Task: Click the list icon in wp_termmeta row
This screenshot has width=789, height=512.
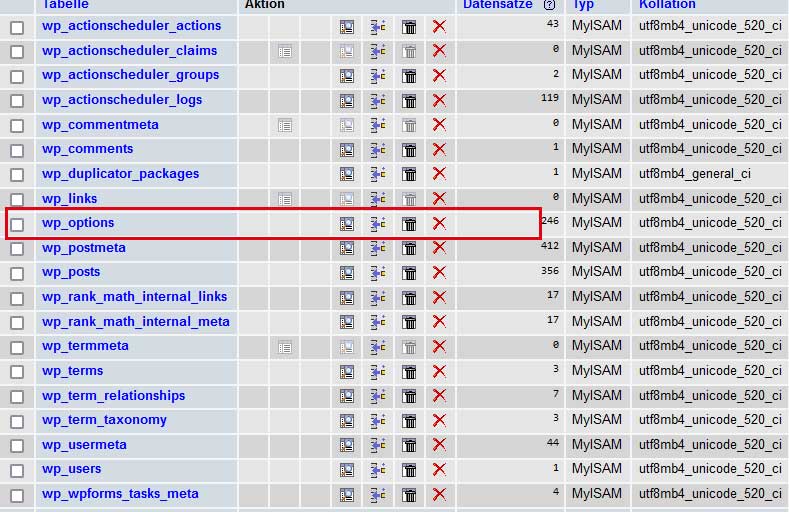Action: (285, 348)
